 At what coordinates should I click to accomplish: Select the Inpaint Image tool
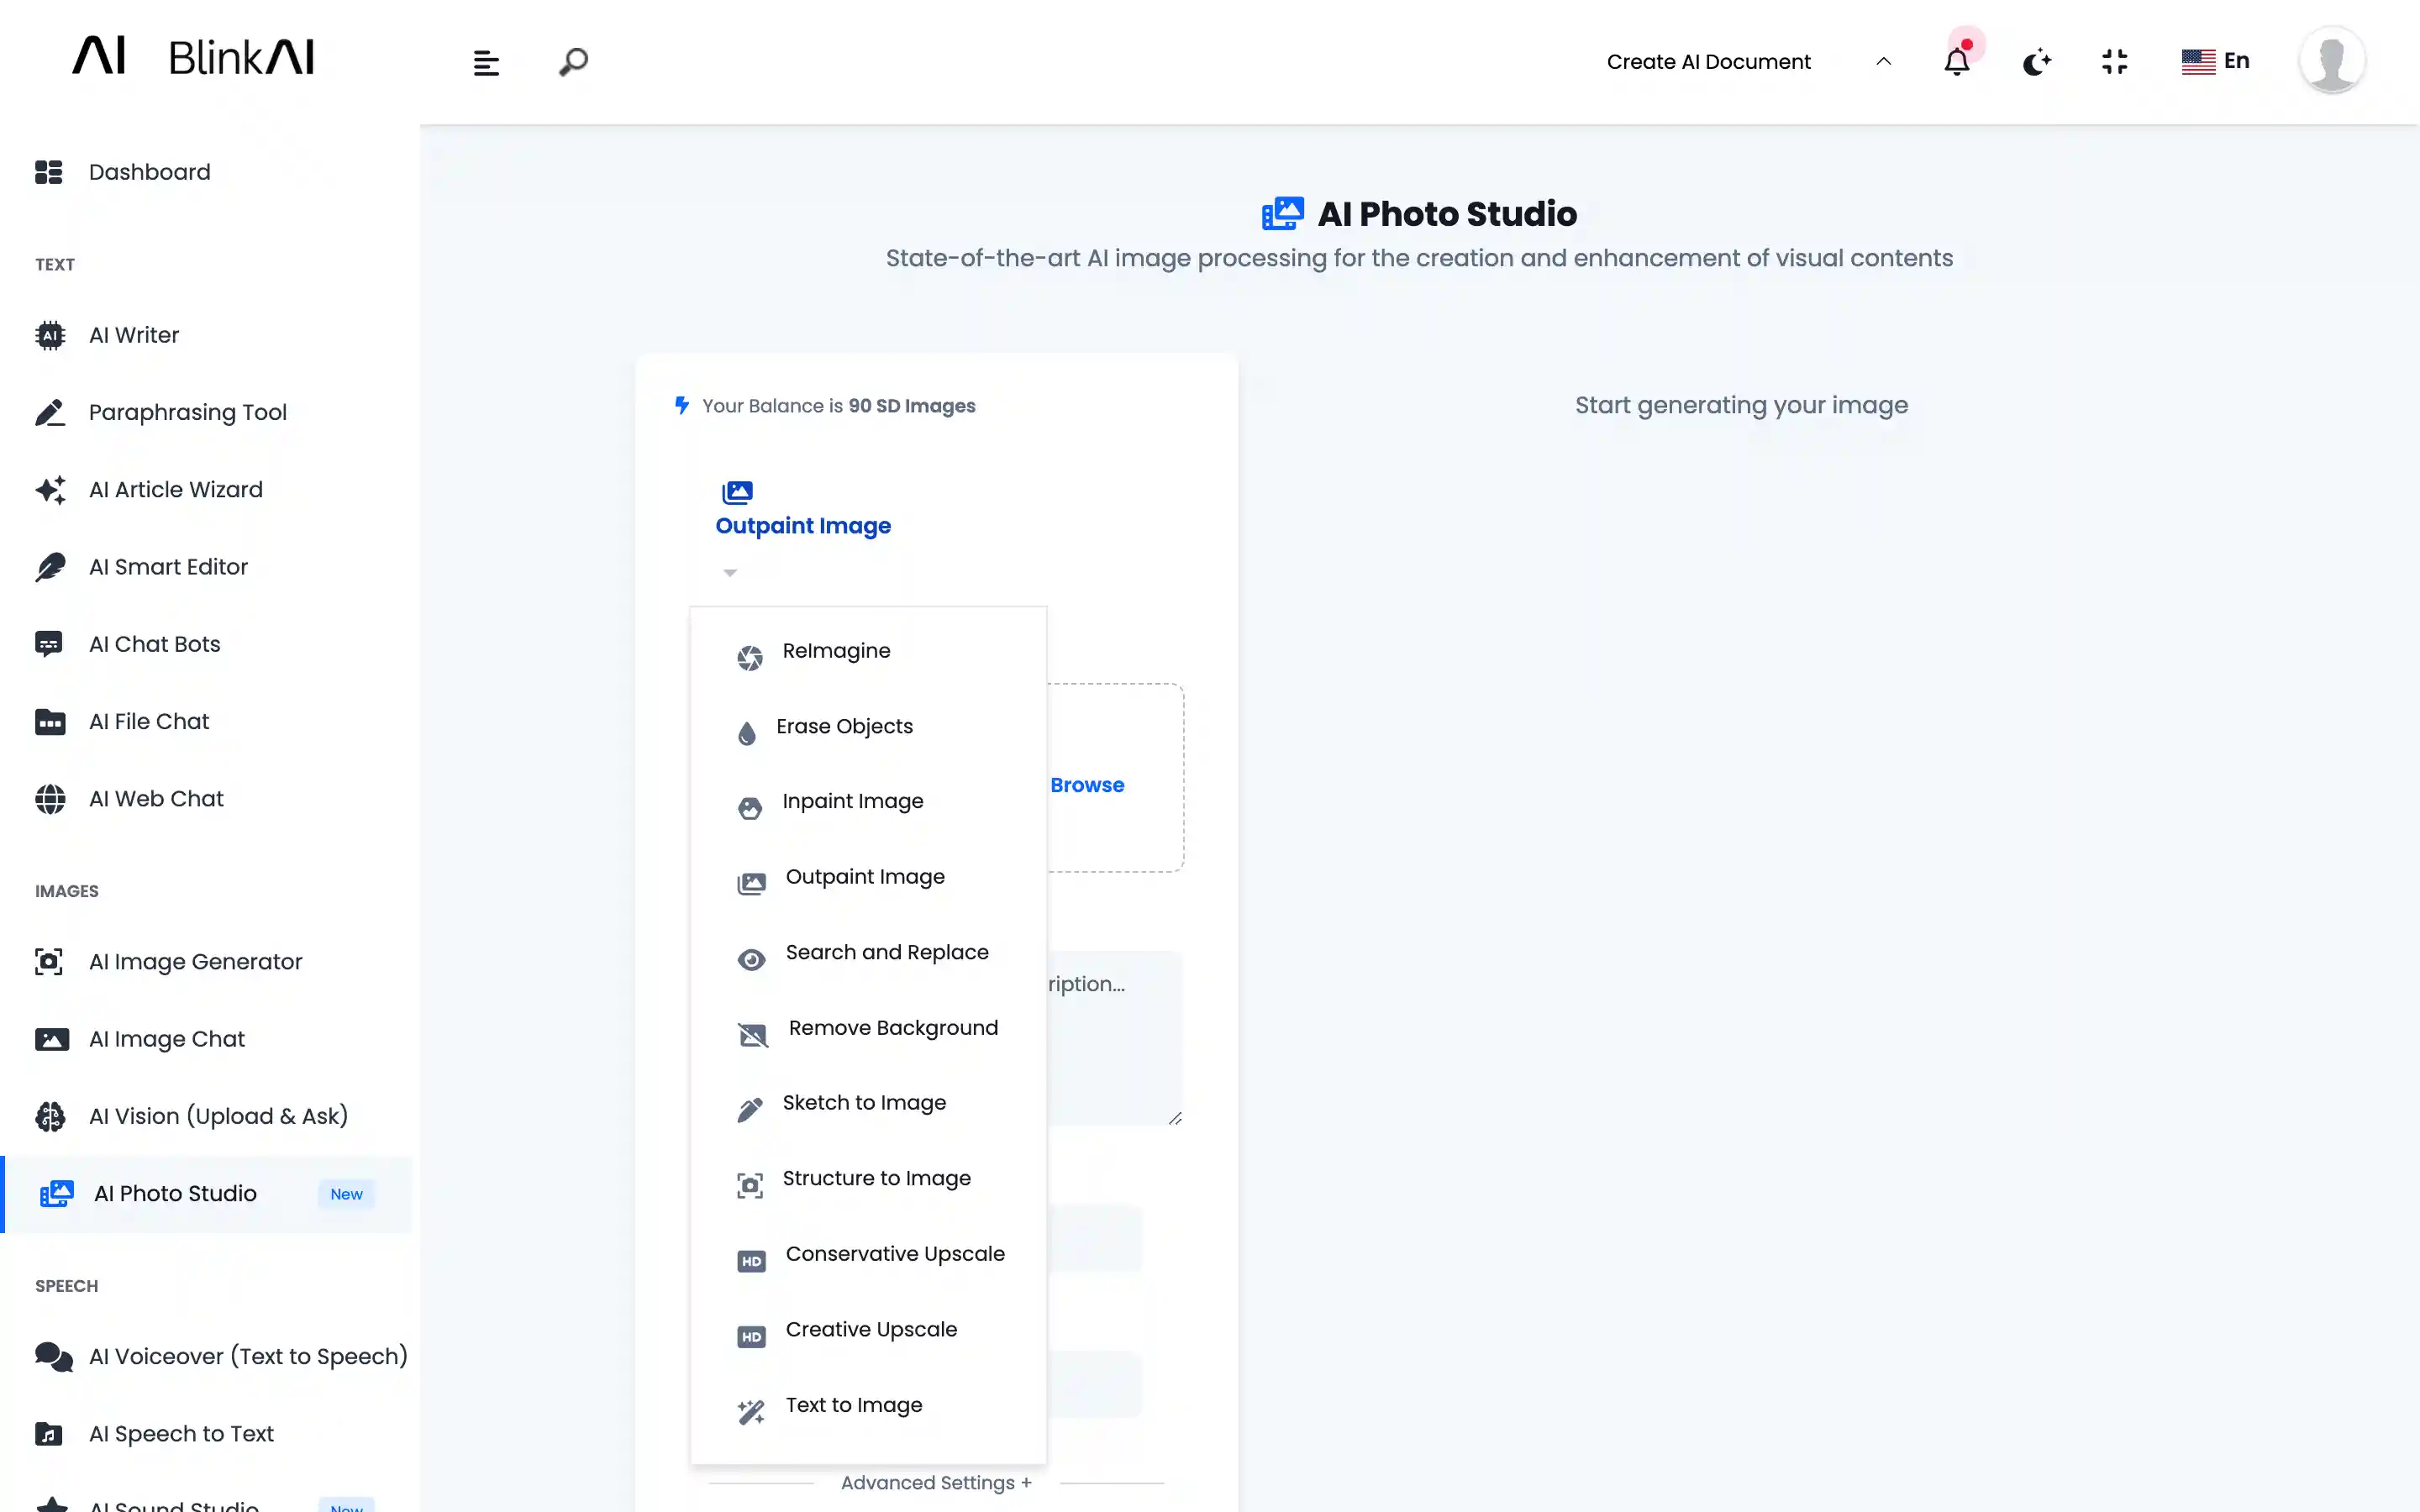[854, 800]
